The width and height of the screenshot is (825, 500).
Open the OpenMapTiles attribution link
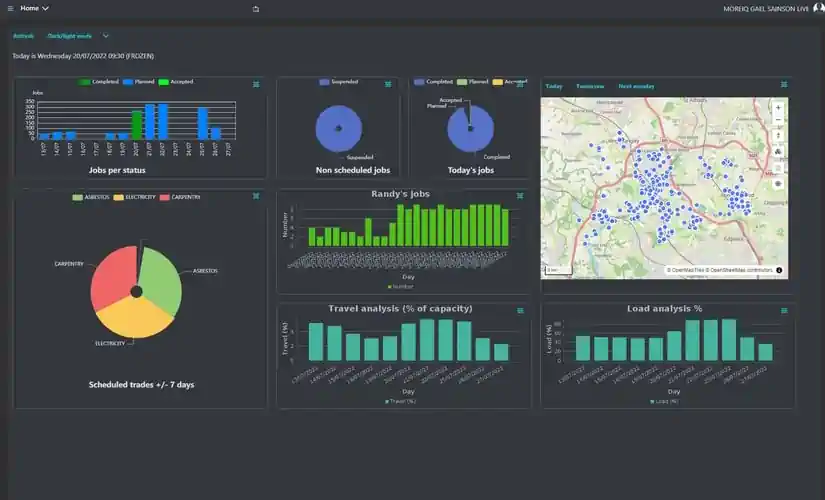[x=686, y=270]
